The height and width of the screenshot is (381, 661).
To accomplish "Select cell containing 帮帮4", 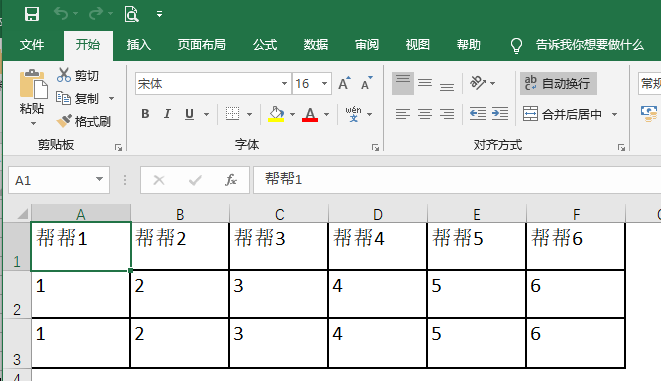I will 378,246.
